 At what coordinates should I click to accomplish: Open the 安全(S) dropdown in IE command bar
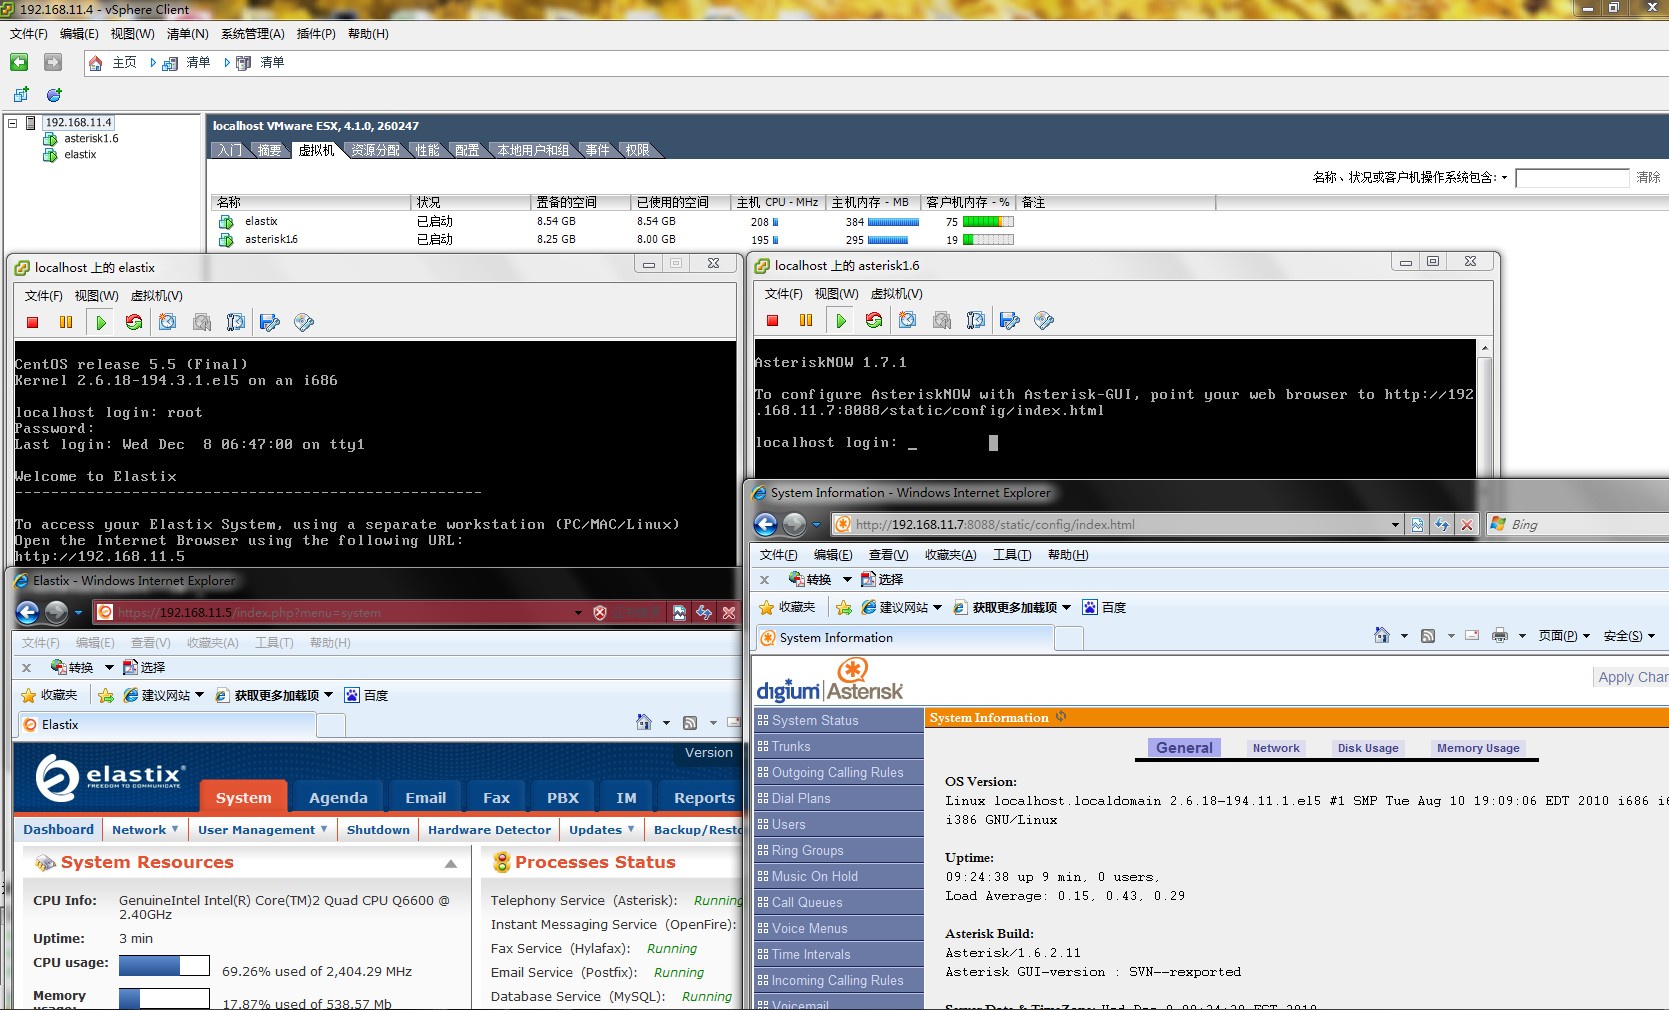pos(1629,636)
